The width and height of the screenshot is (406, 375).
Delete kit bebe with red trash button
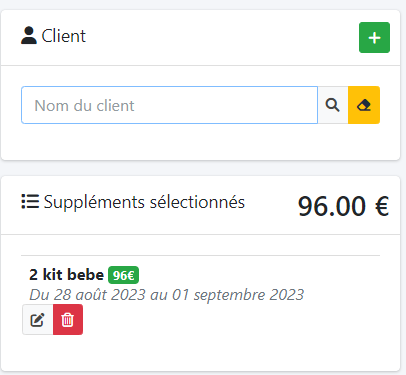[68, 320]
